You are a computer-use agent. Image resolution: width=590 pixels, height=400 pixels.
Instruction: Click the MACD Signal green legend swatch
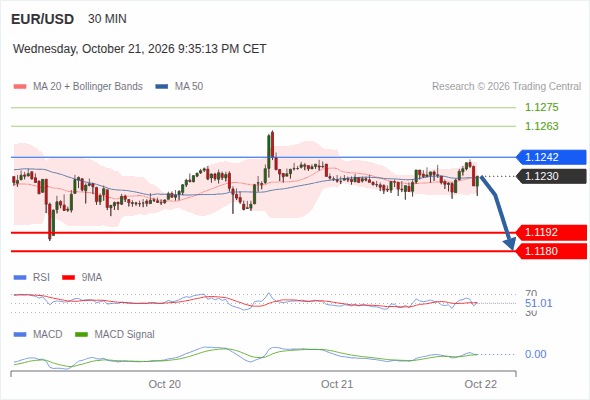(81, 335)
